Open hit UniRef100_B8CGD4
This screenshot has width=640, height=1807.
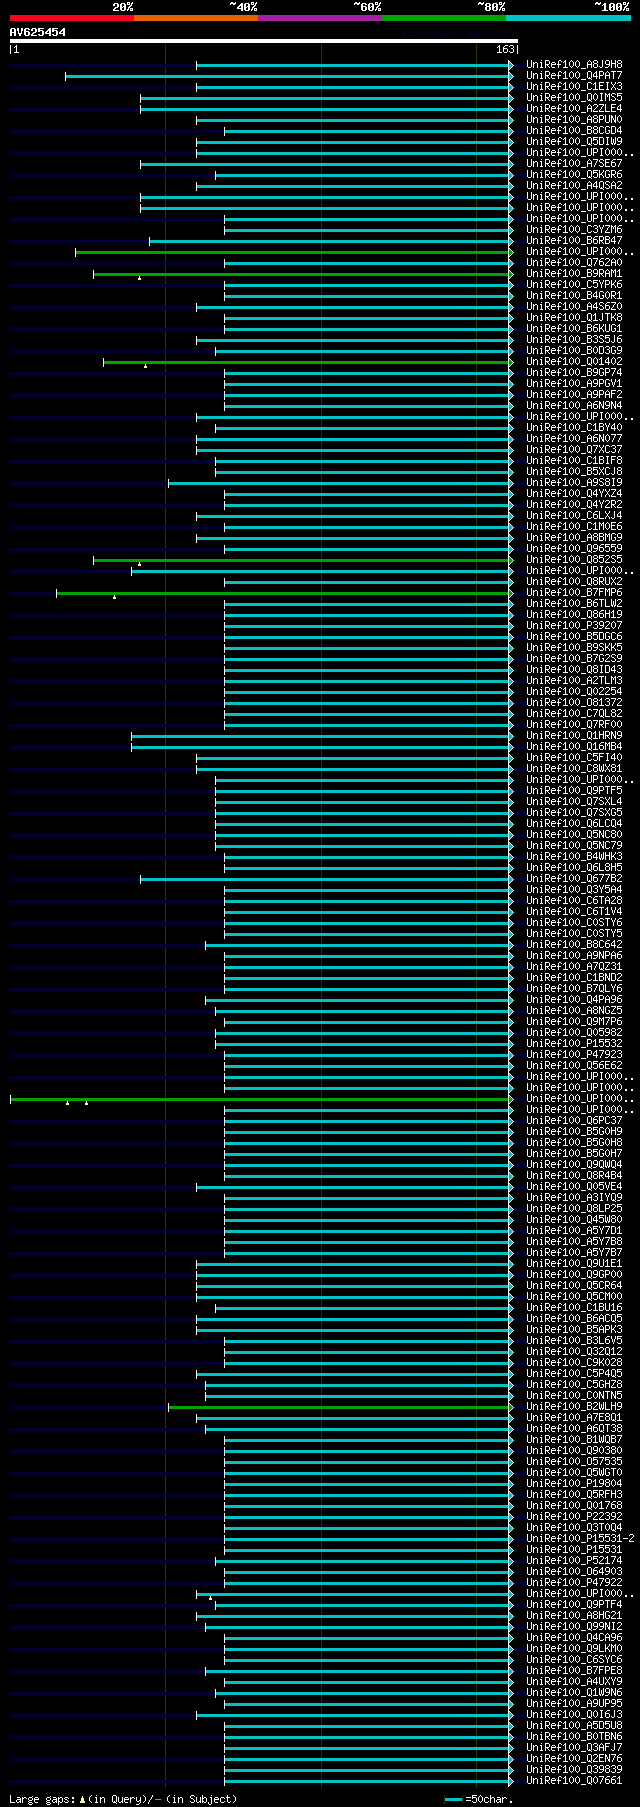coord(574,131)
